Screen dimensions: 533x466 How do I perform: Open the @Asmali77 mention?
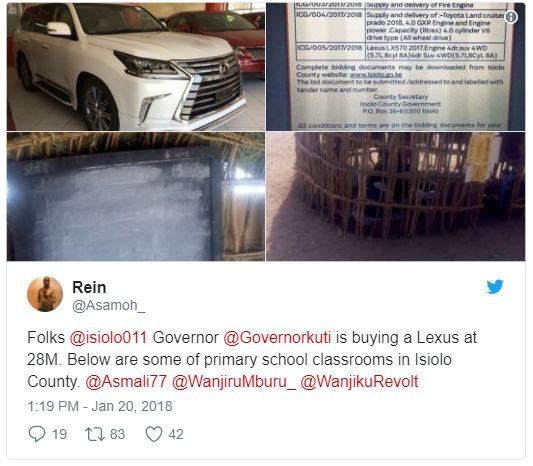(x=126, y=381)
